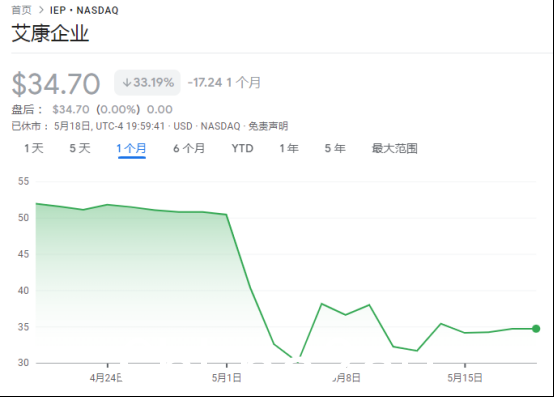
Task: Click the 艾康企业 company title
Action: (50, 34)
